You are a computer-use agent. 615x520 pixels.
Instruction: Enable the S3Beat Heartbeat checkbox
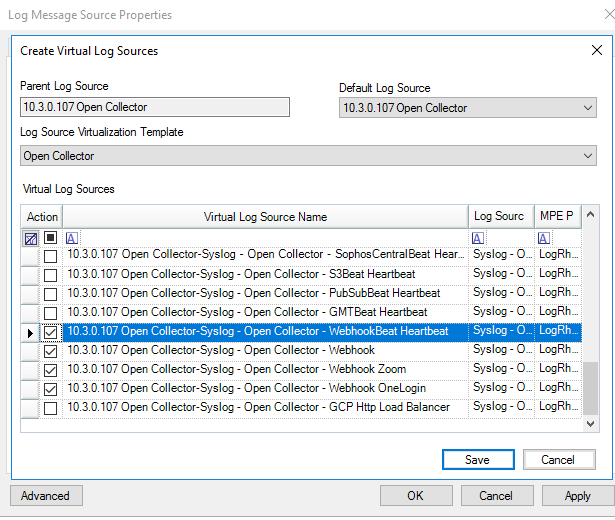(x=50, y=274)
